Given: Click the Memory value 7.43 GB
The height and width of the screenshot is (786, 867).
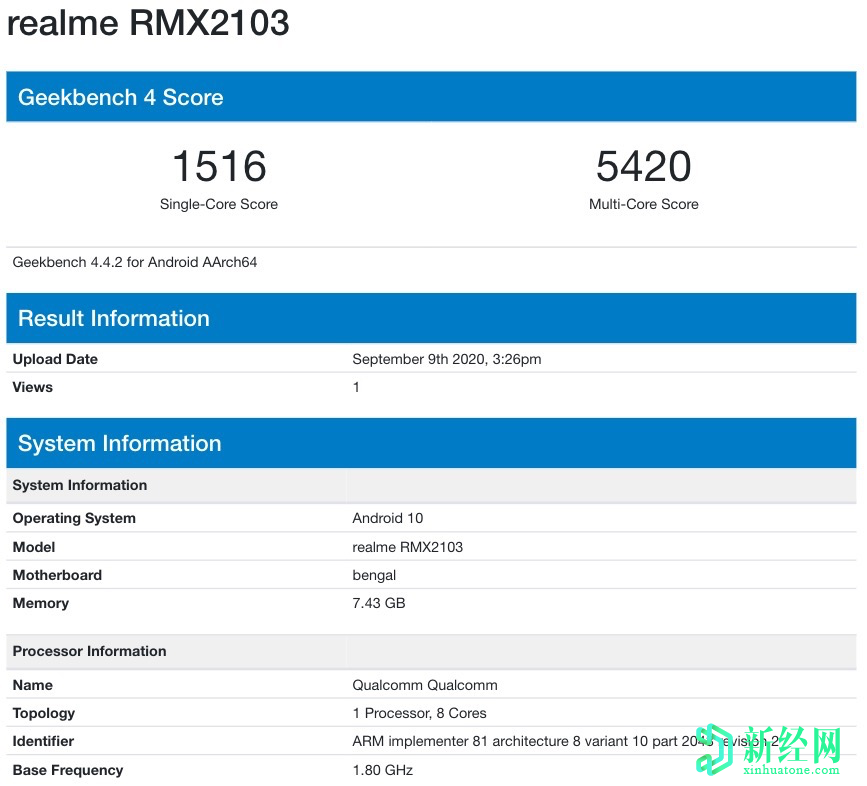Looking at the screenshot, I should coord(377,603).
